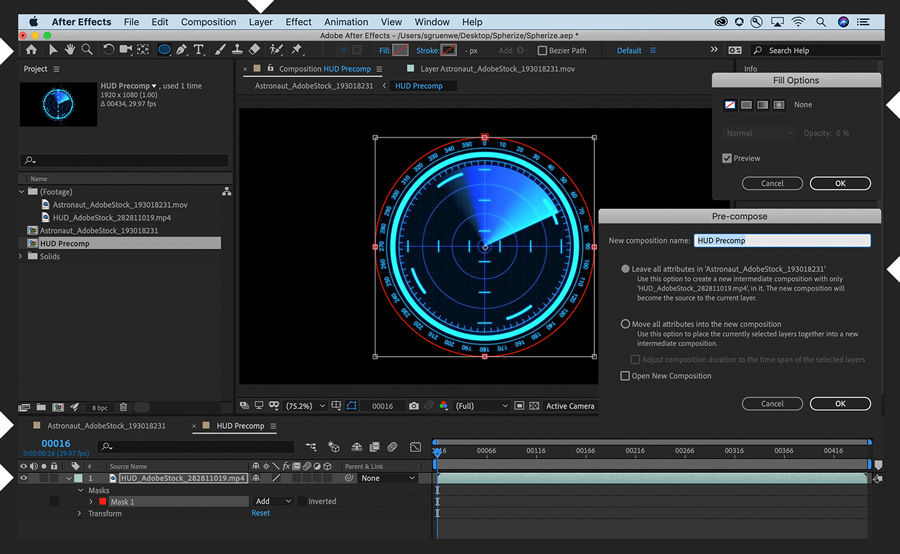Screen dimensions: 900x554
Task: Select the Clone Stamp tool
Action: coord(236,50)
